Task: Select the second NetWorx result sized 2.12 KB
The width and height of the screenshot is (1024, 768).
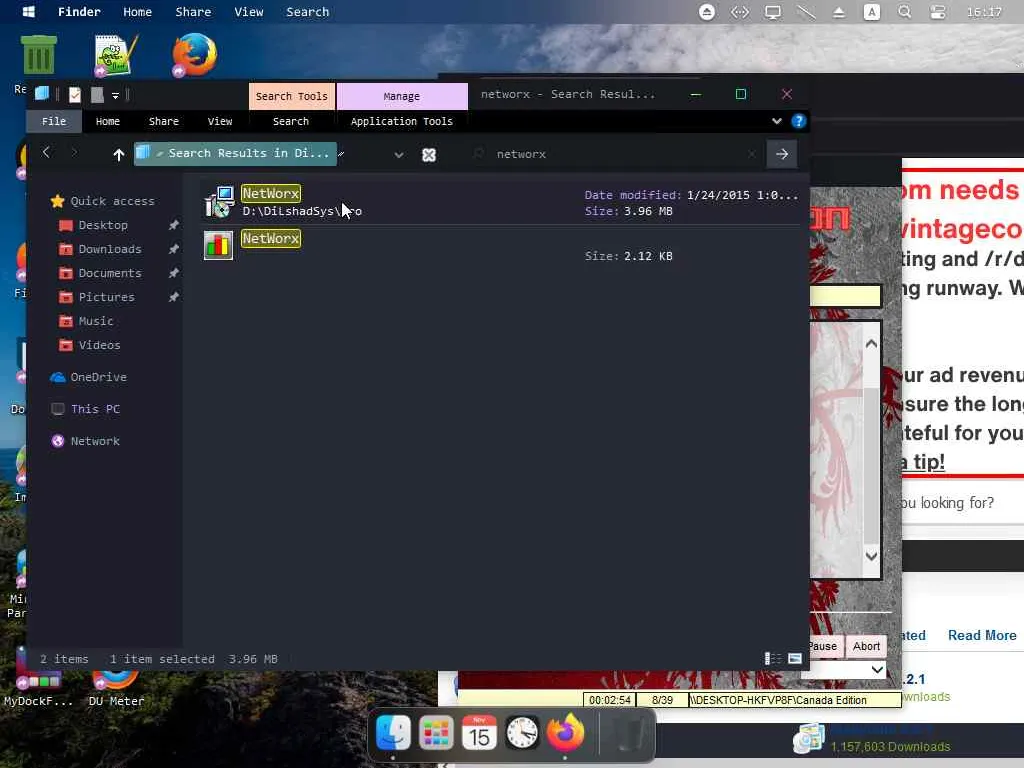Action: [500, 247]
